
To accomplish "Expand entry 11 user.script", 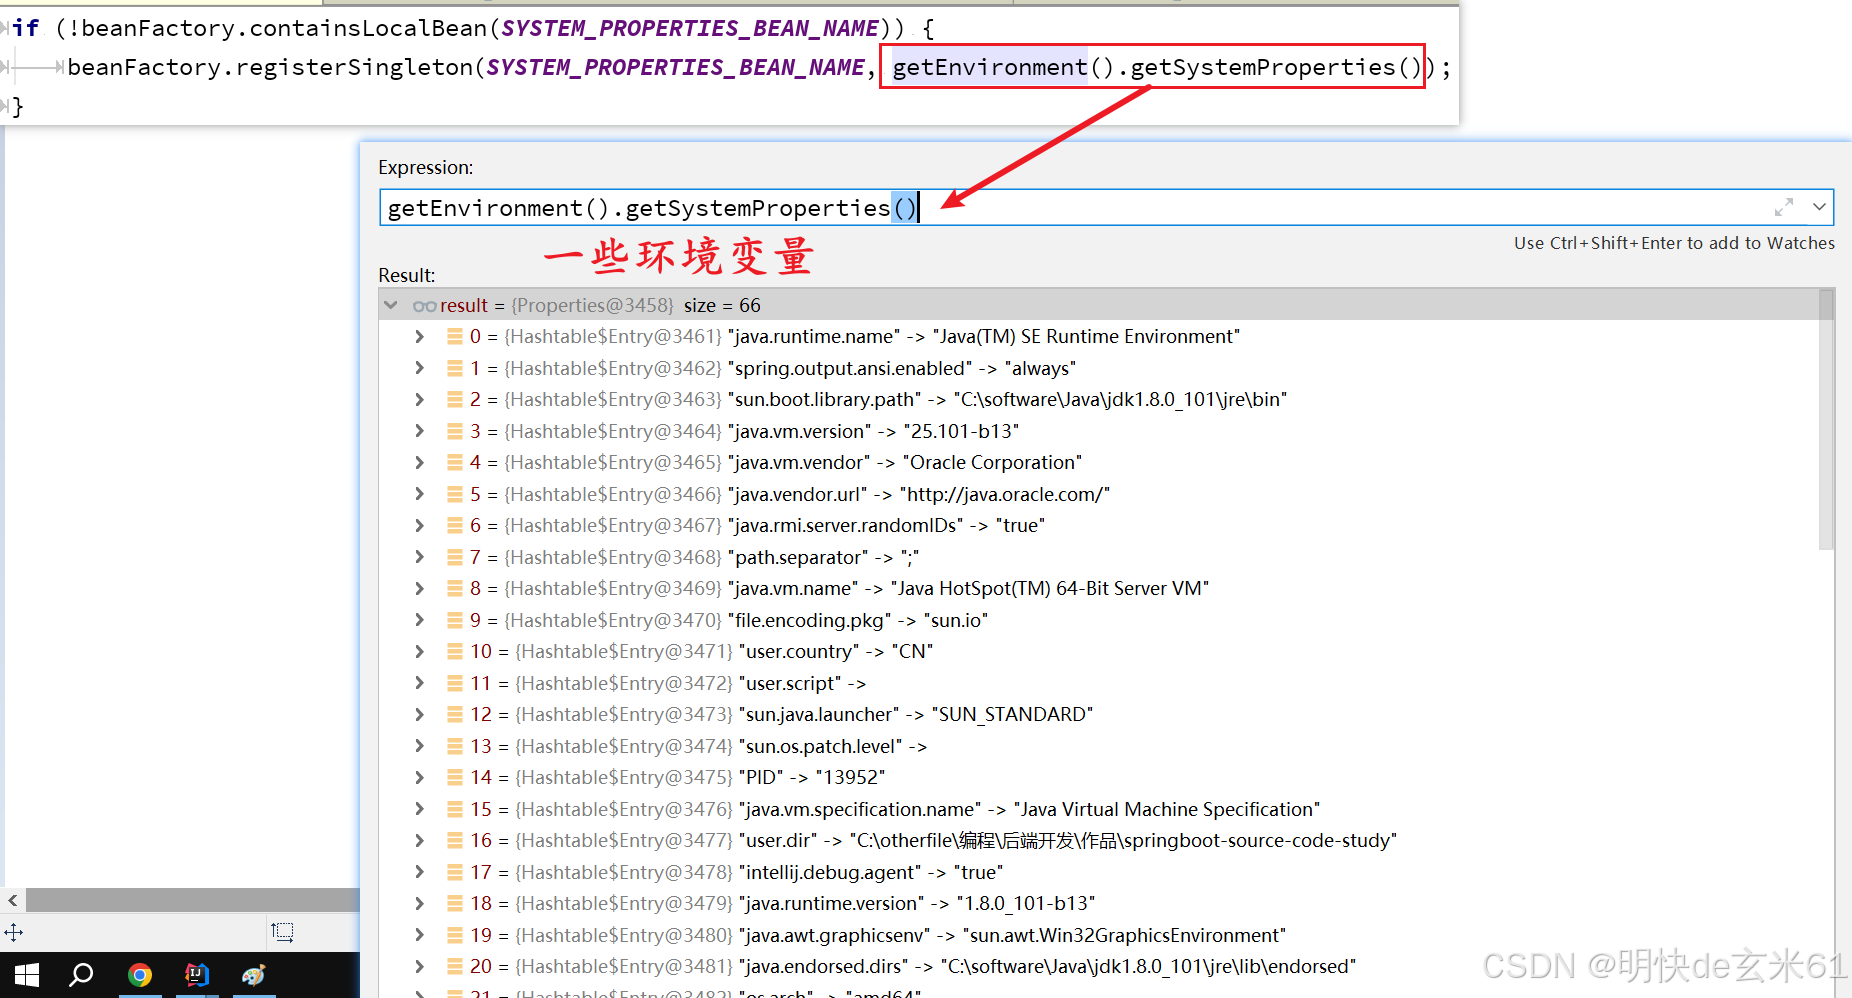I will pyautogui.click(x=420, y=683).
